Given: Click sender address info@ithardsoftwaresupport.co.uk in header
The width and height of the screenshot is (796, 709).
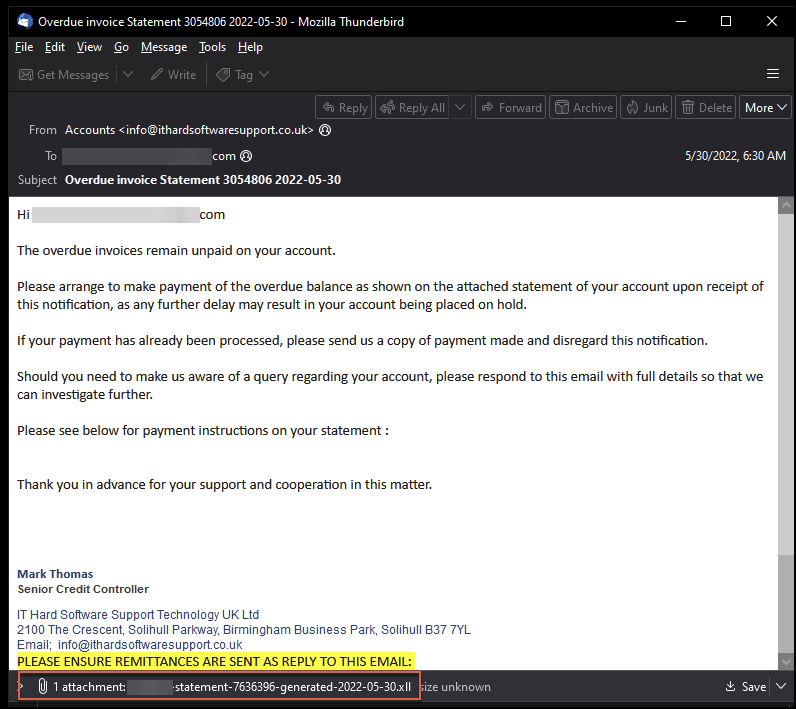Looking at the screenshot, I should click(216, 130).
